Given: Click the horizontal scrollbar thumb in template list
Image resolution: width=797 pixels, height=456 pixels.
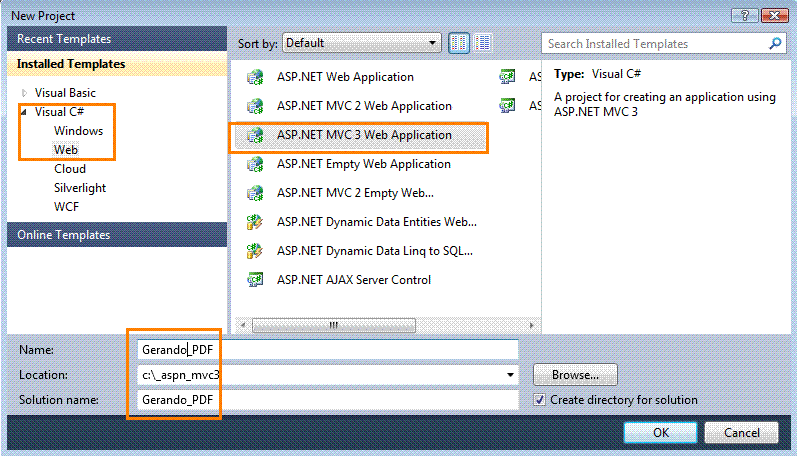Looking at the screenshot, I should click(x=334, y=325).
